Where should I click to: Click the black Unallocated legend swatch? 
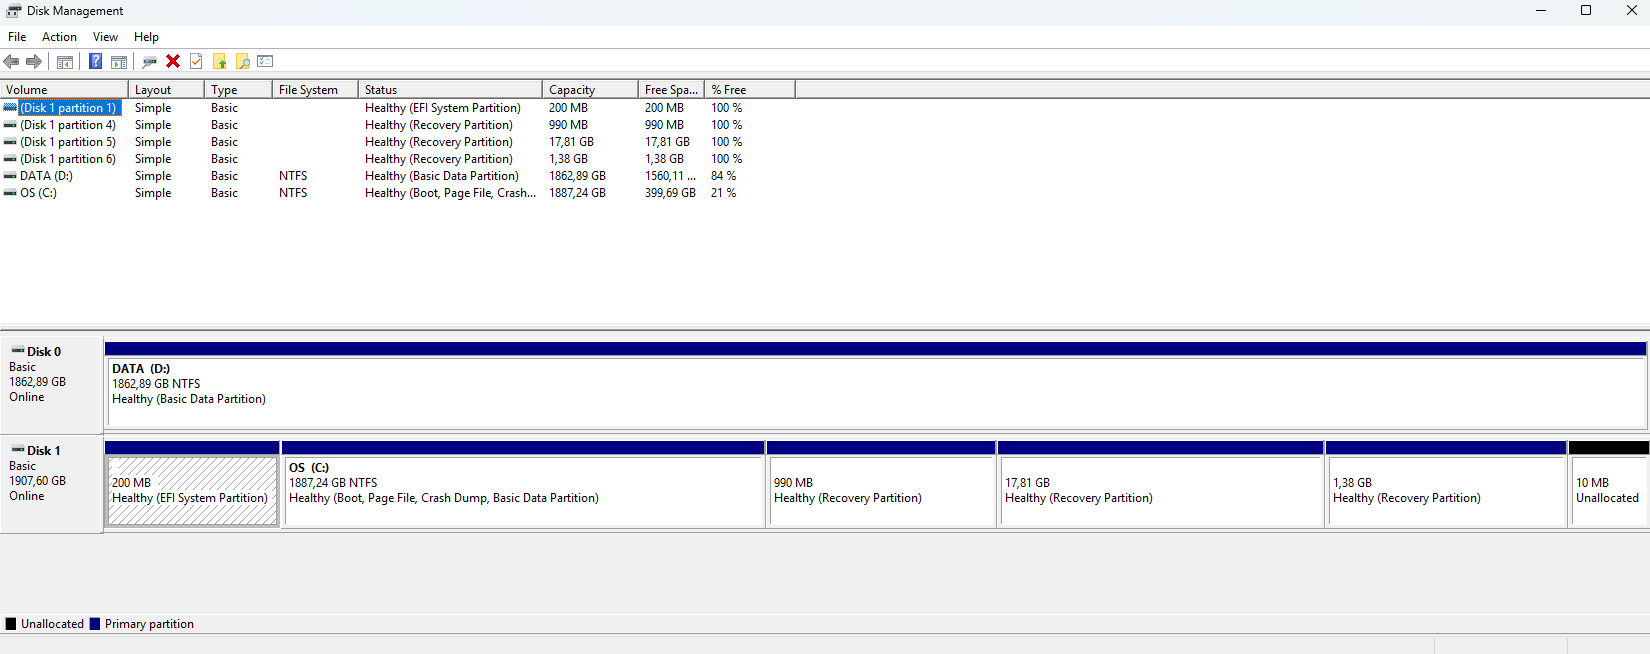point(11,624)
